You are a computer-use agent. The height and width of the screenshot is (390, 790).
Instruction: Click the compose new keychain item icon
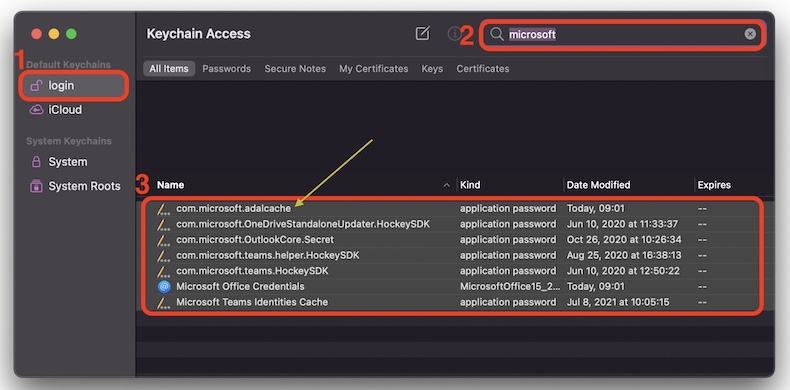tap(422, 34)
